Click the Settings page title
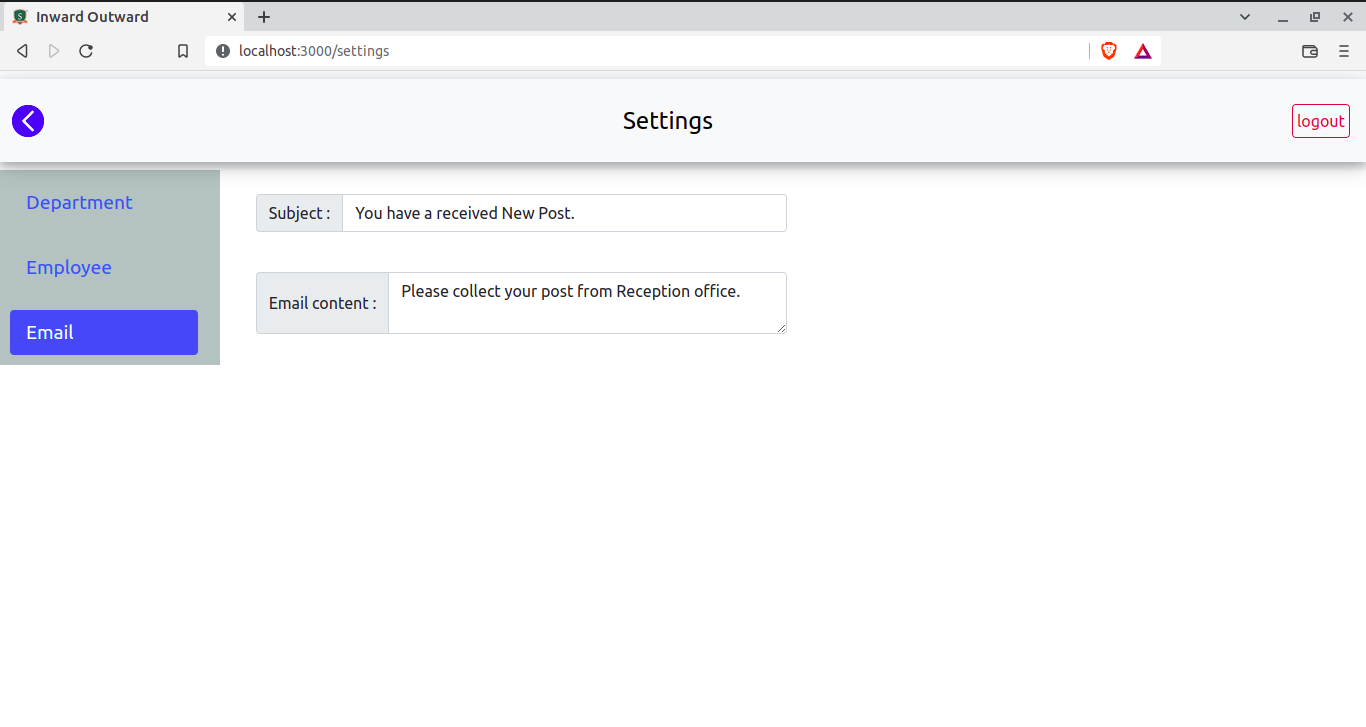 [667, 120]
